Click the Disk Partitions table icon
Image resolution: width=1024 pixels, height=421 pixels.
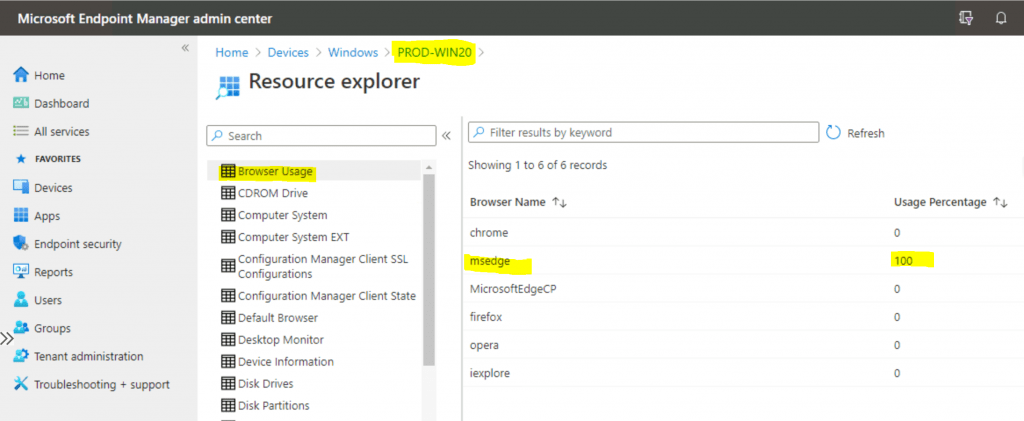click(228, 405)
